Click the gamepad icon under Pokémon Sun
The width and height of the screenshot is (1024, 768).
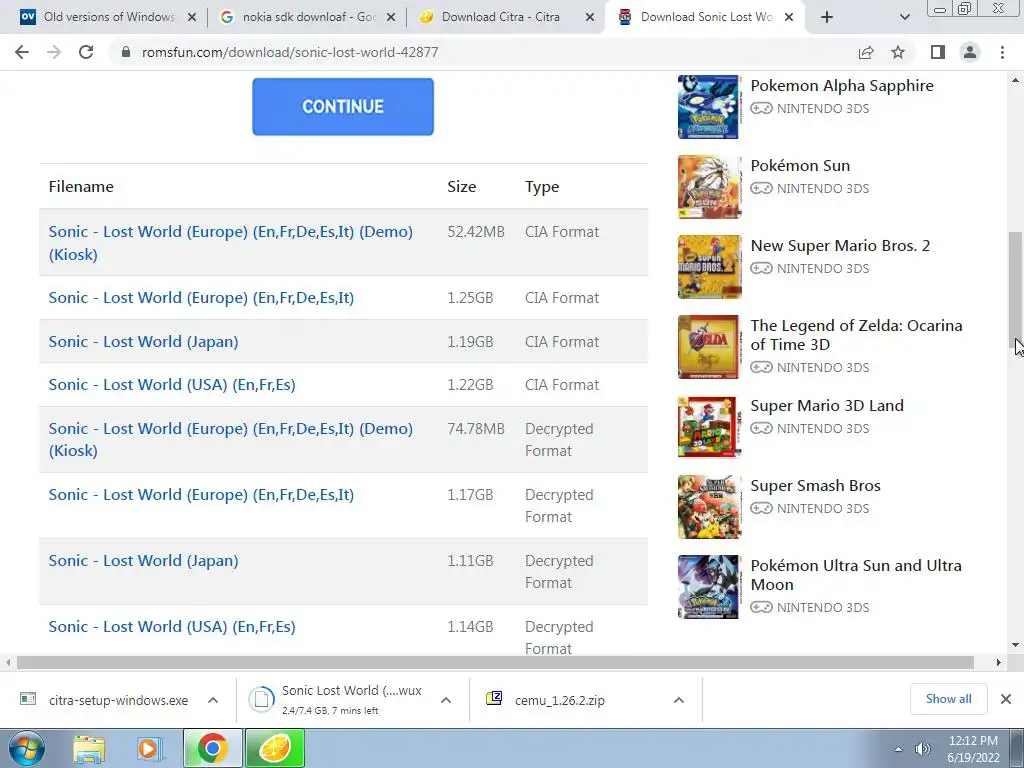761,188
